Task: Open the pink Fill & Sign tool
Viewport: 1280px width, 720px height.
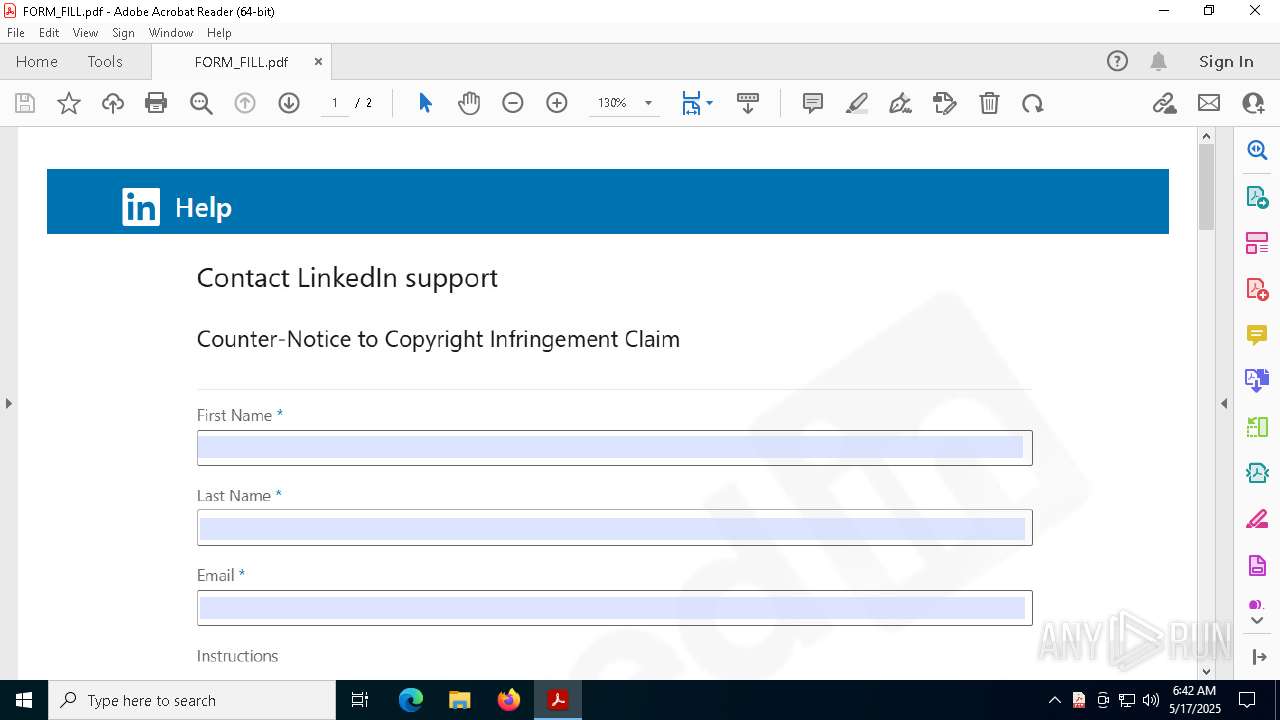Action: coord(1257,519)
